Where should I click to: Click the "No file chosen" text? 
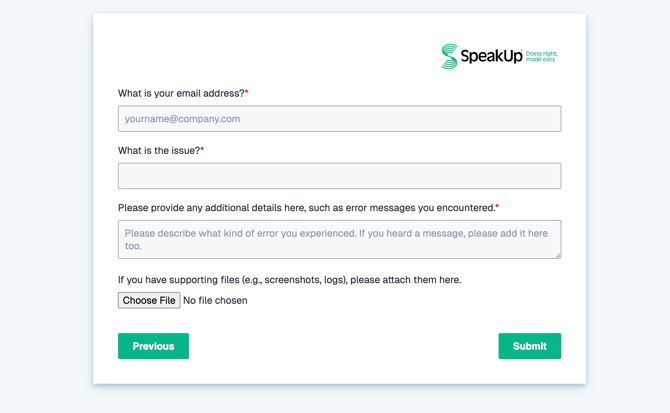(215, 300)
